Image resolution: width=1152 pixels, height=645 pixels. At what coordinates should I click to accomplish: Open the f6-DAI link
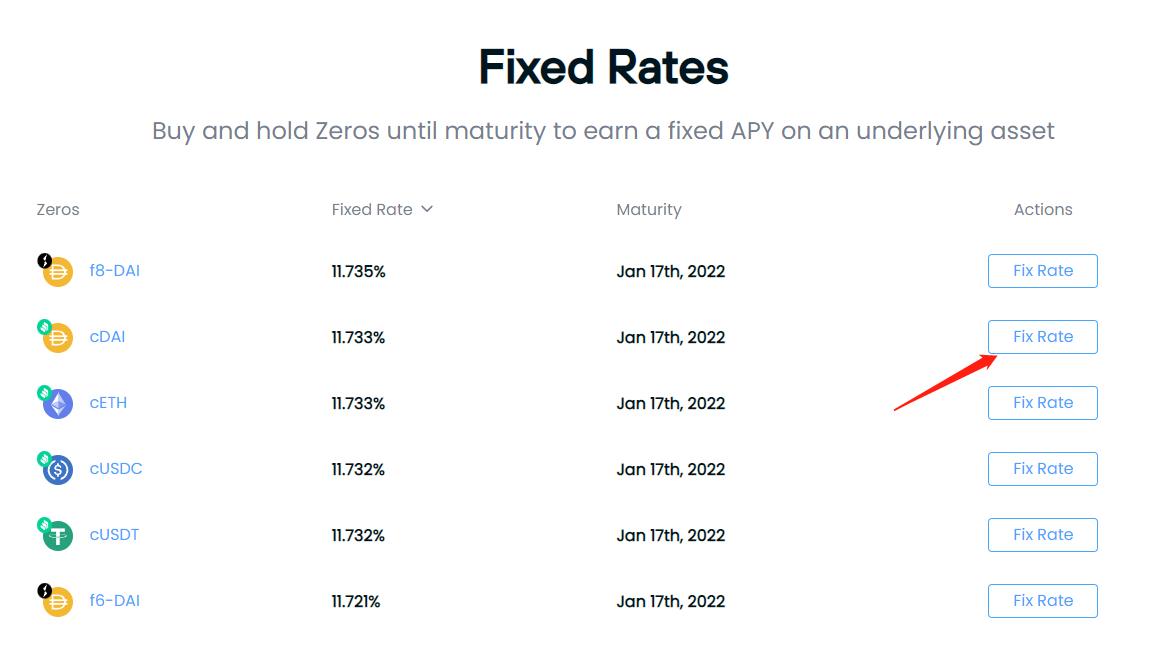(115, 600)
